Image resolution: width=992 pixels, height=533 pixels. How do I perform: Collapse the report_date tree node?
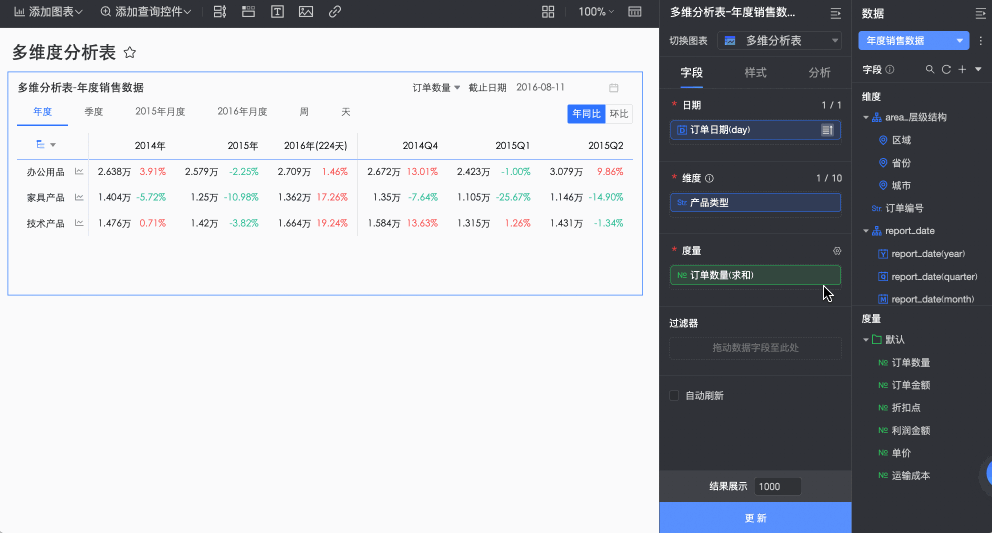click(x=866, y=231)
